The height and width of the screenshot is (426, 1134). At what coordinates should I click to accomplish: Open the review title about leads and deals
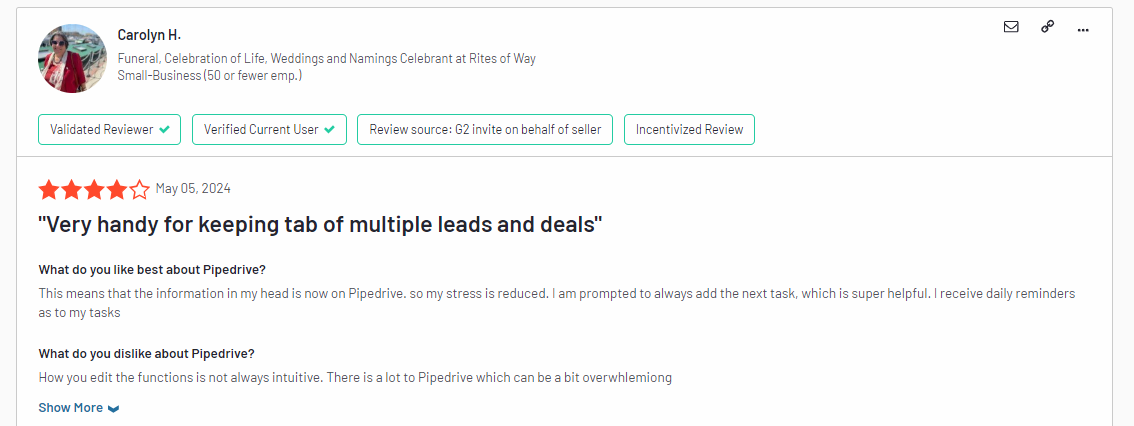point(320,225)
